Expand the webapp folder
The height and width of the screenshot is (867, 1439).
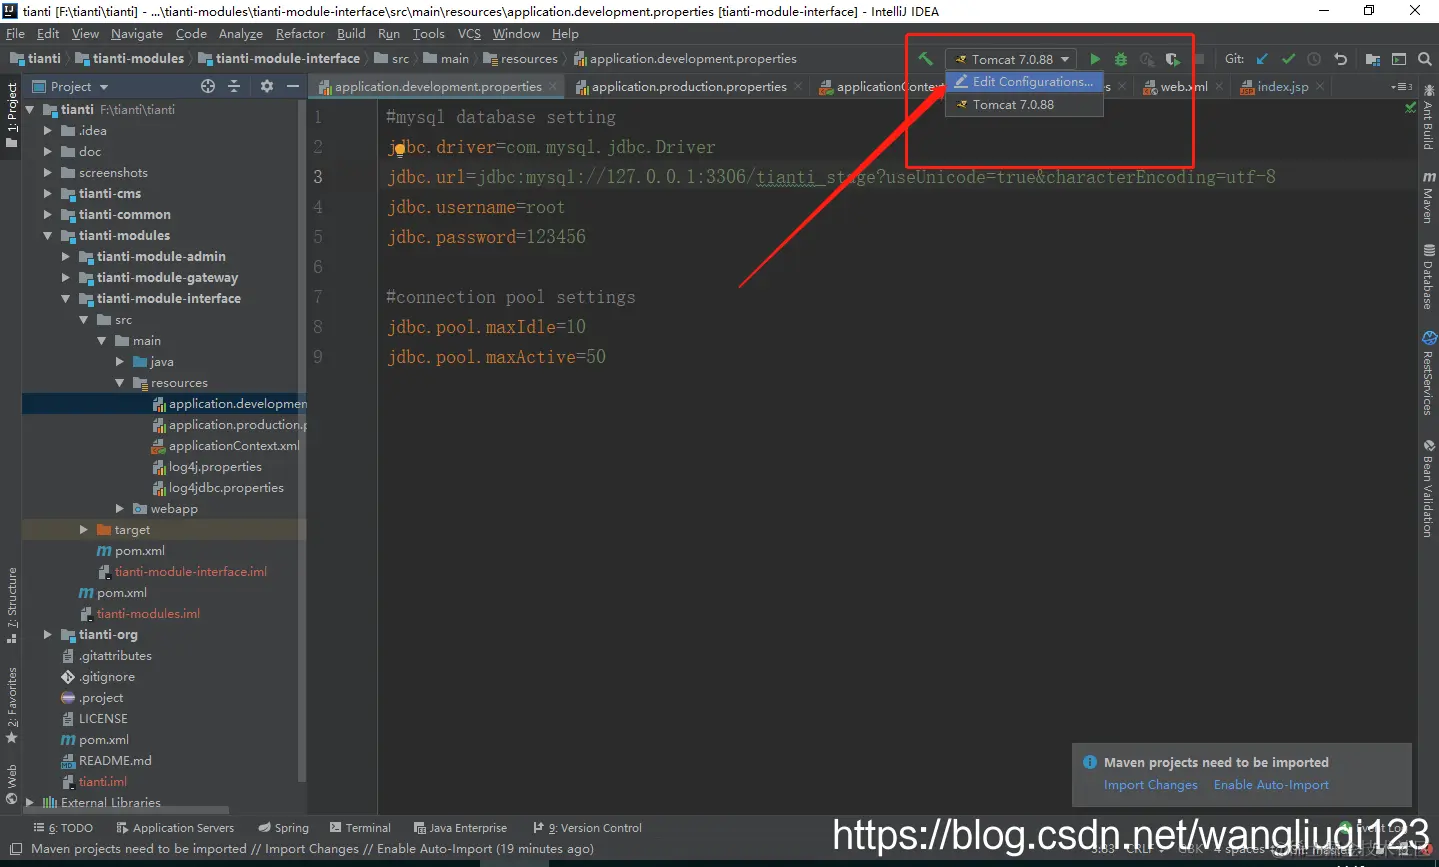(x=120, y=509)
